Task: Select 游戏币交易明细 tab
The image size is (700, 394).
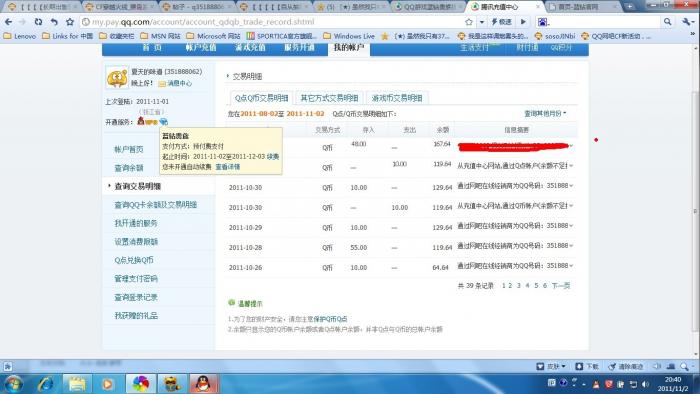Action: pos(397,98)
